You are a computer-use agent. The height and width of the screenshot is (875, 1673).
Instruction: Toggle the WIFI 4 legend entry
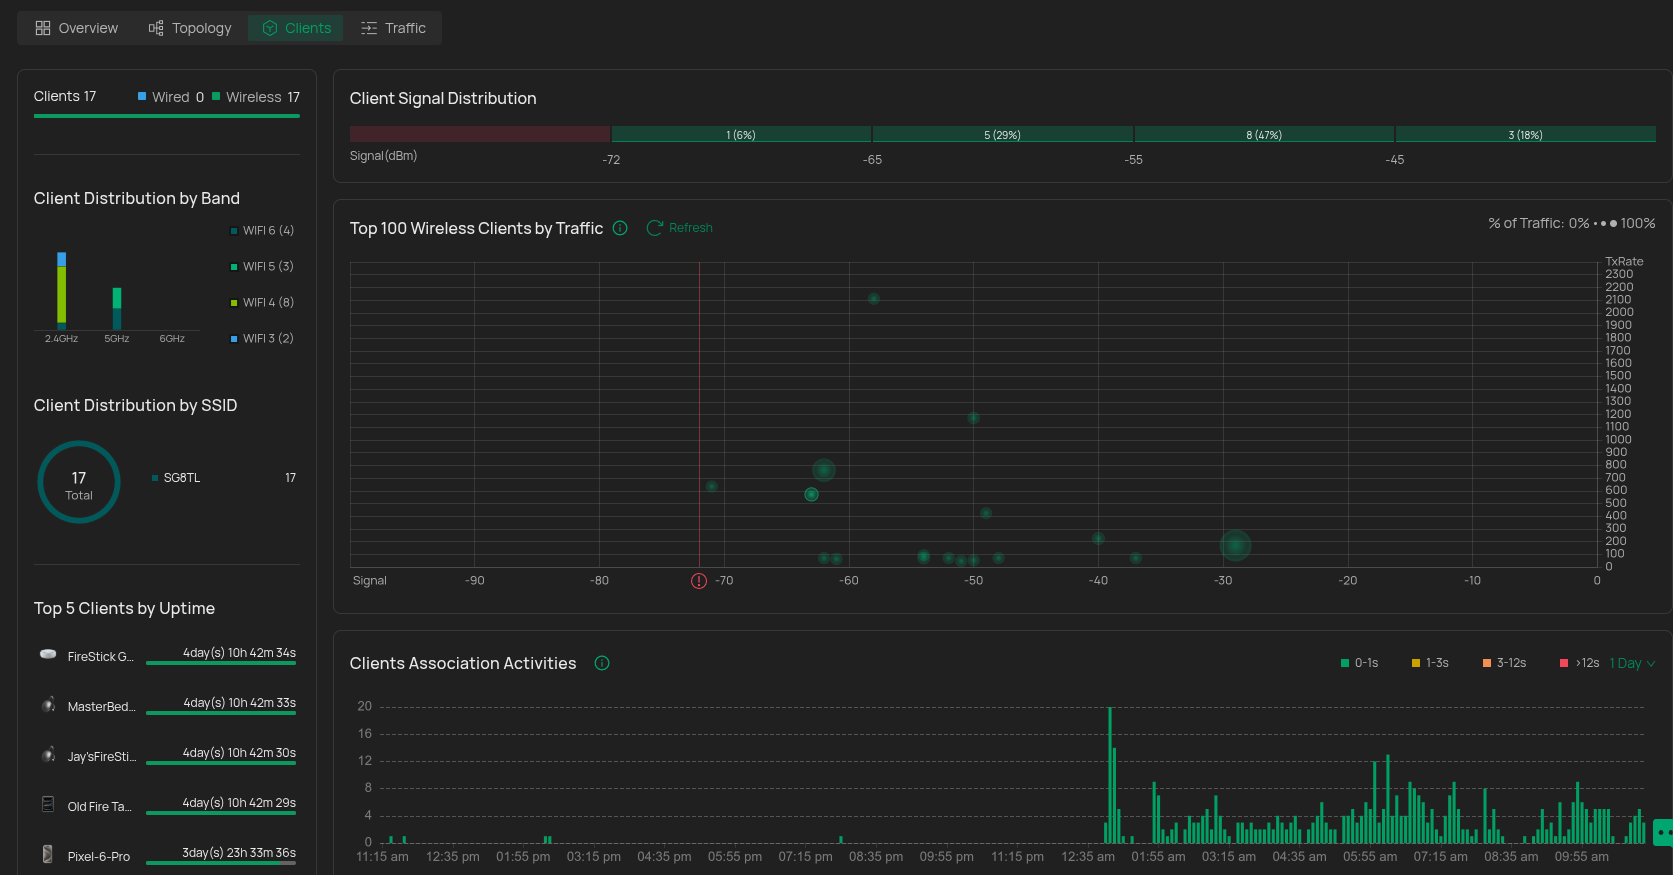(x=262, y=303)
